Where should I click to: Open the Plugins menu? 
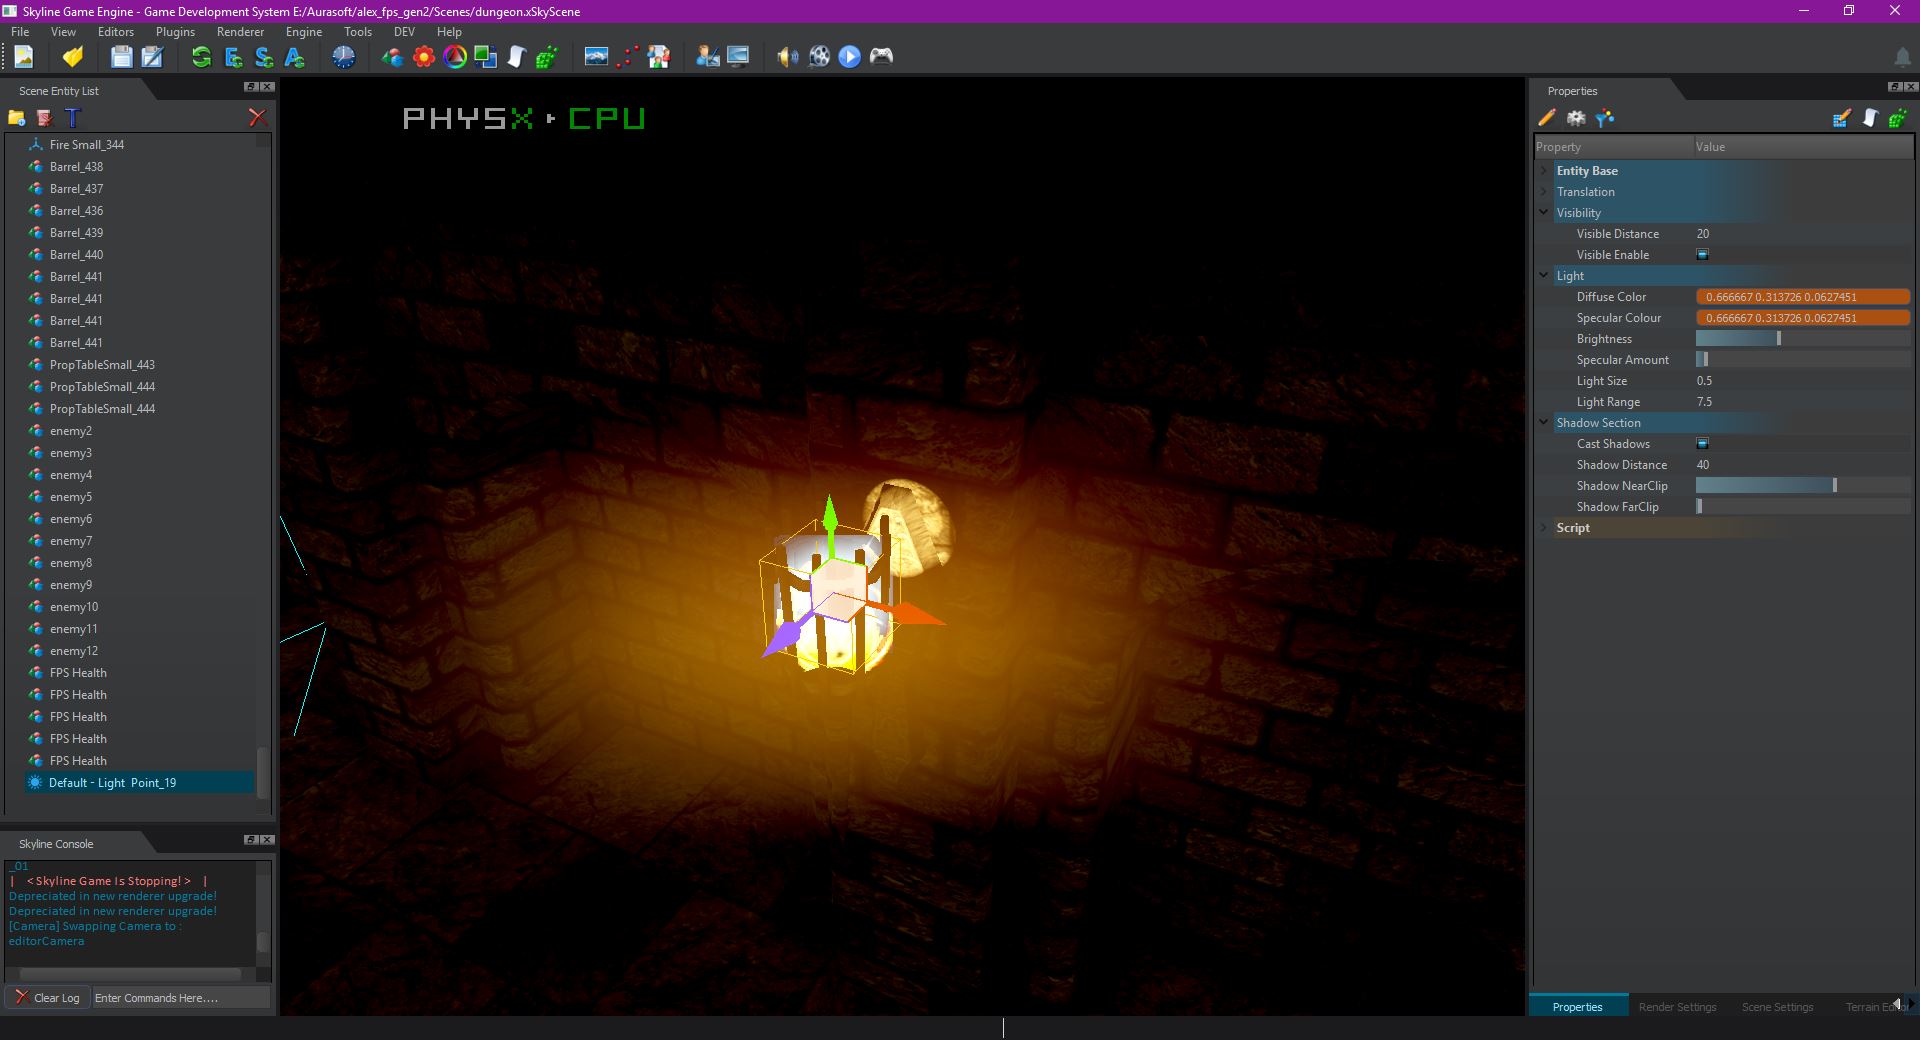coord(175,32)
